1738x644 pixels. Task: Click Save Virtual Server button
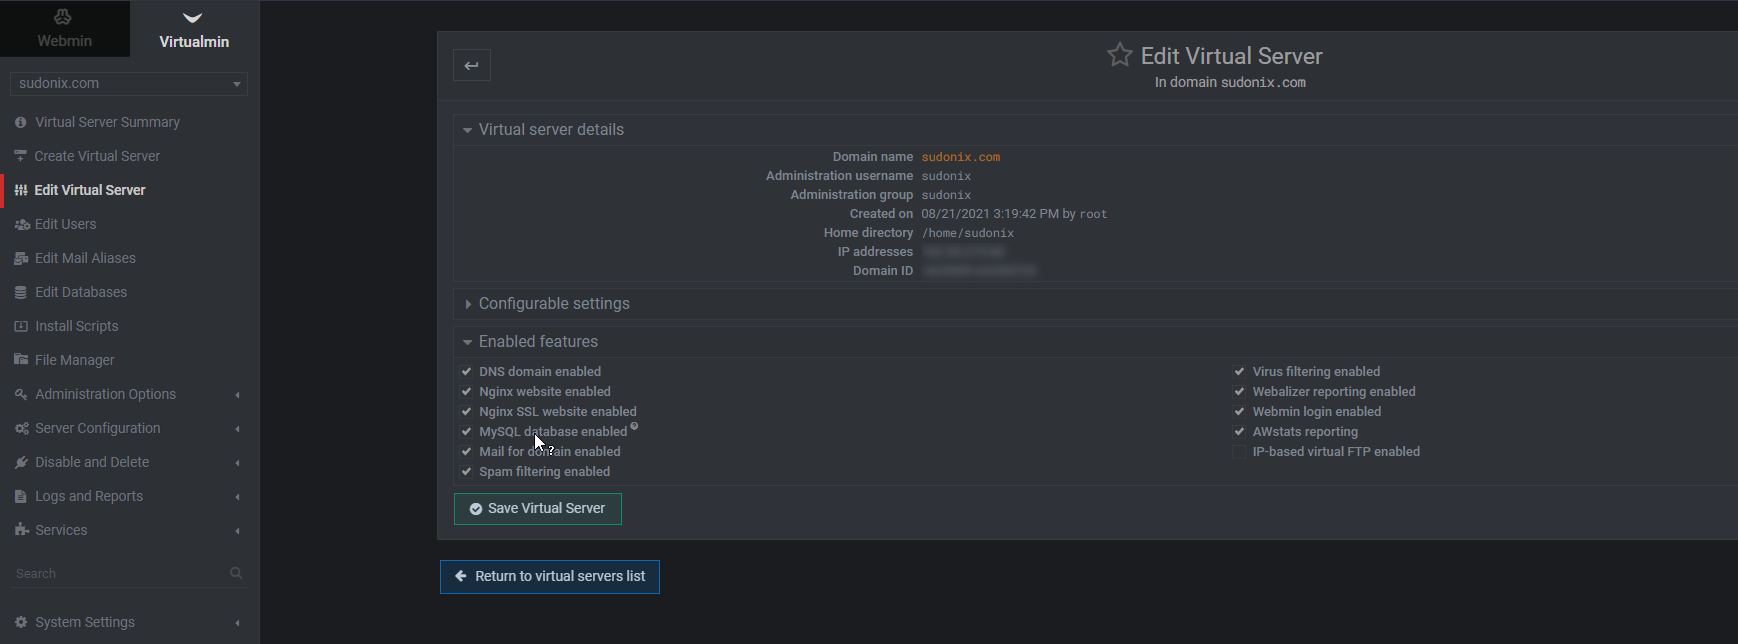pos(538,509)
